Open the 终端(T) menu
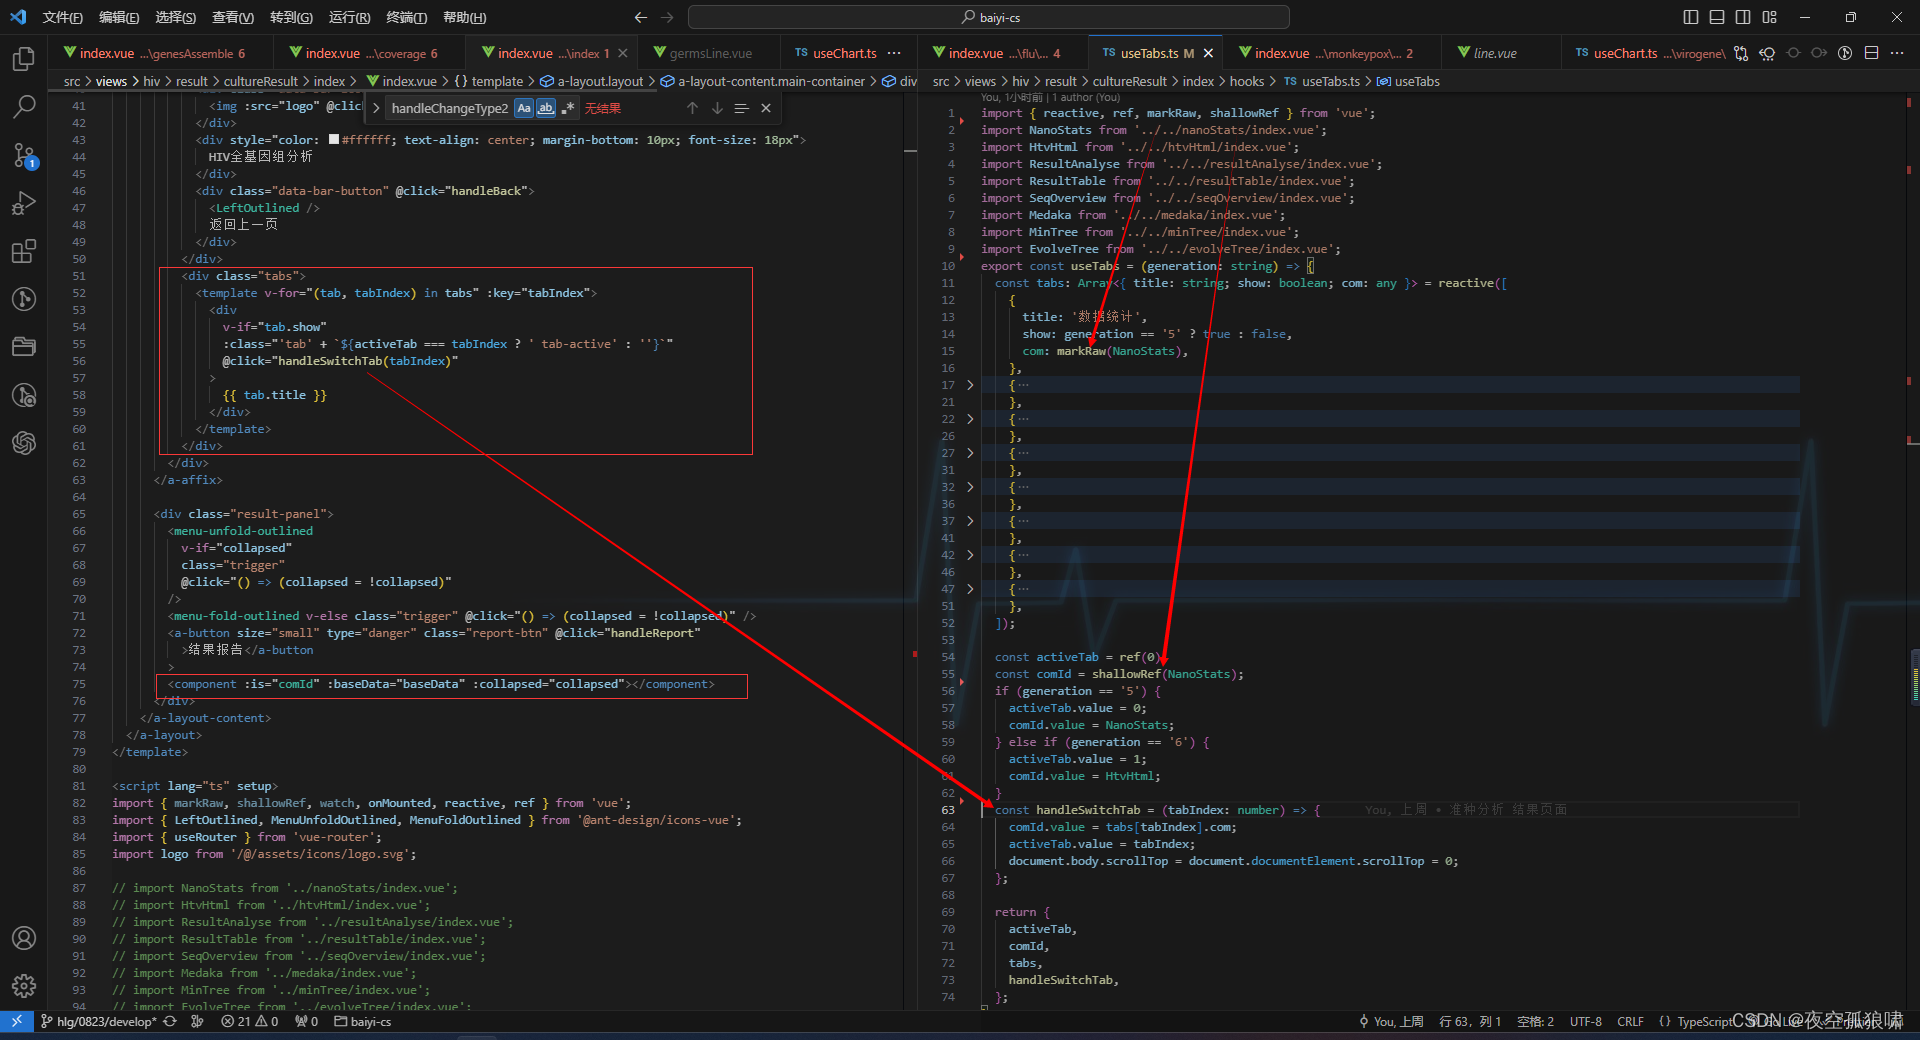 pyautogui.click(x=406, y=17)
